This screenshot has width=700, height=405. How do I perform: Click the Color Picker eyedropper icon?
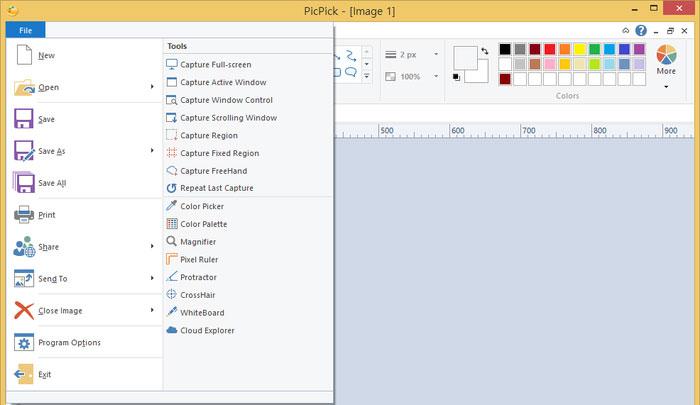point(171,206)
